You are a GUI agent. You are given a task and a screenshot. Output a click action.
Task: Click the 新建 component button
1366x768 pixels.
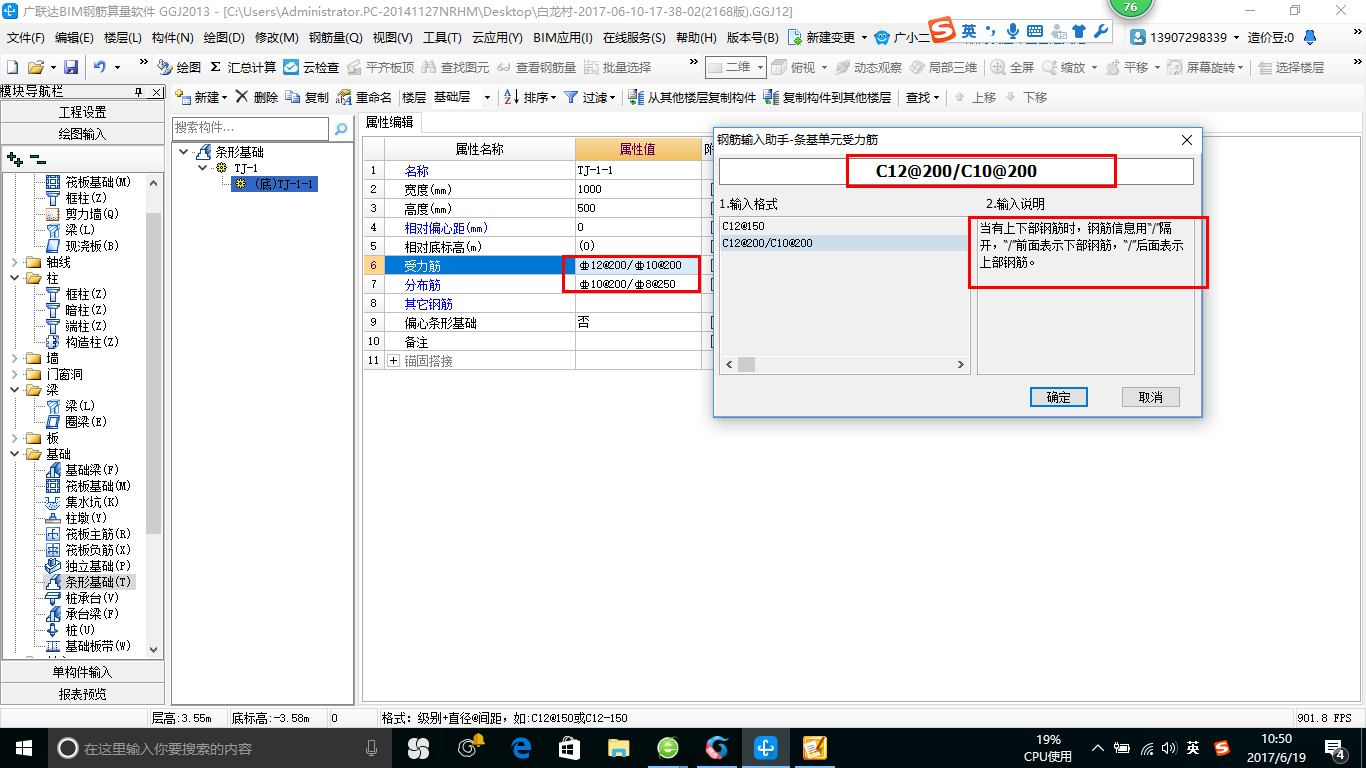pos(200,97)
